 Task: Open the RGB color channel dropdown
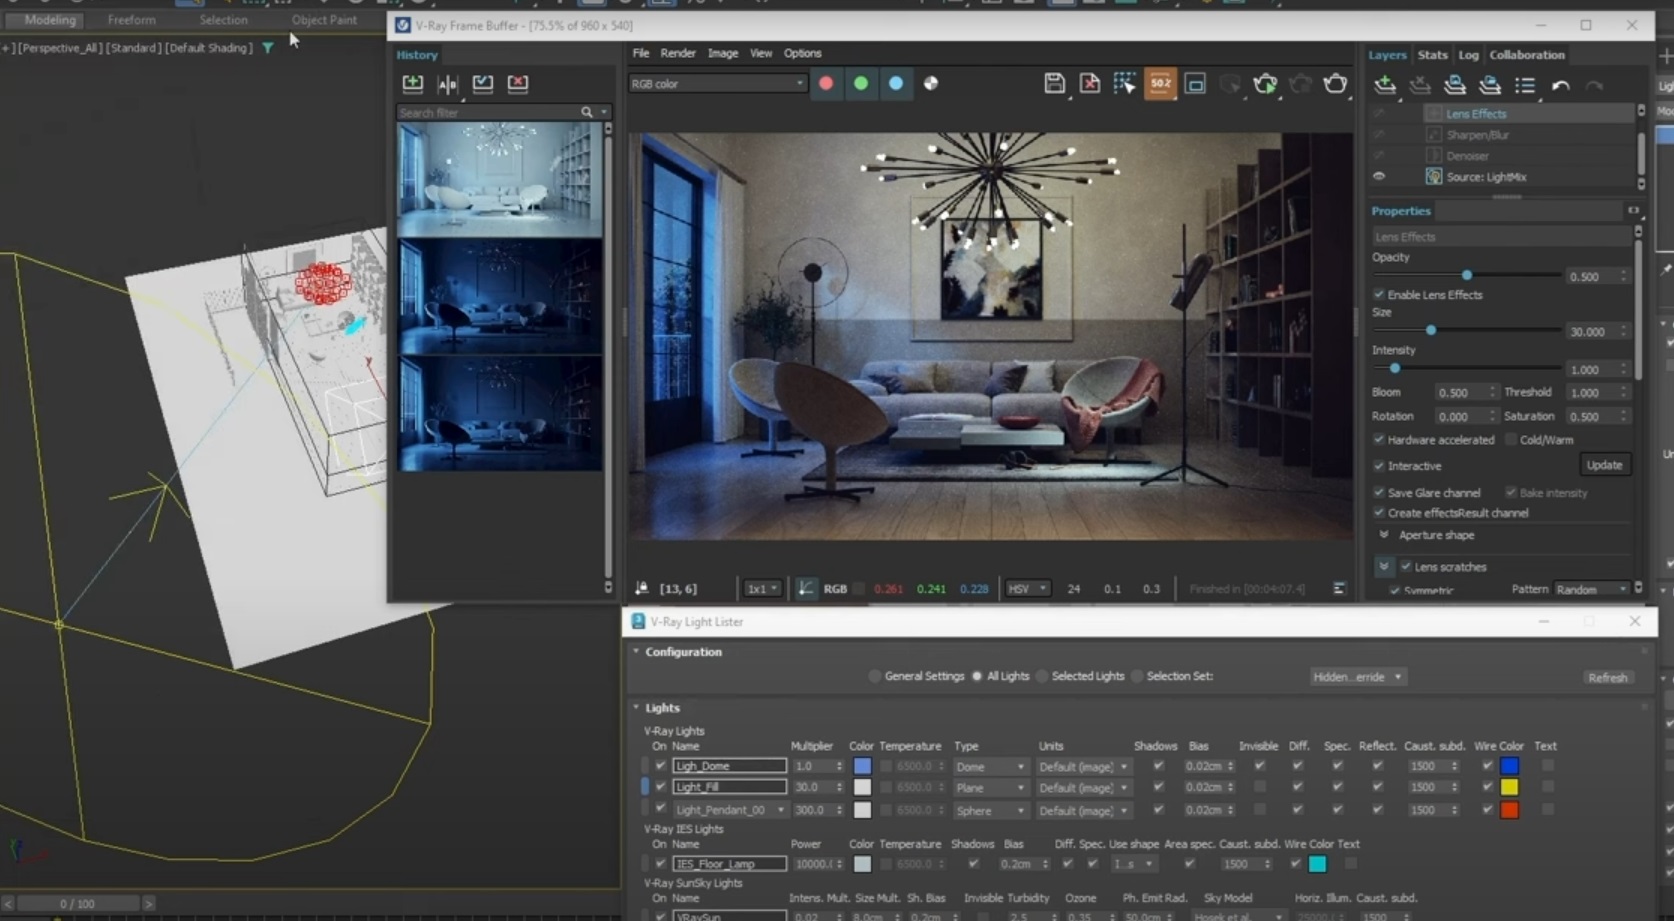(x=716, y=84)
